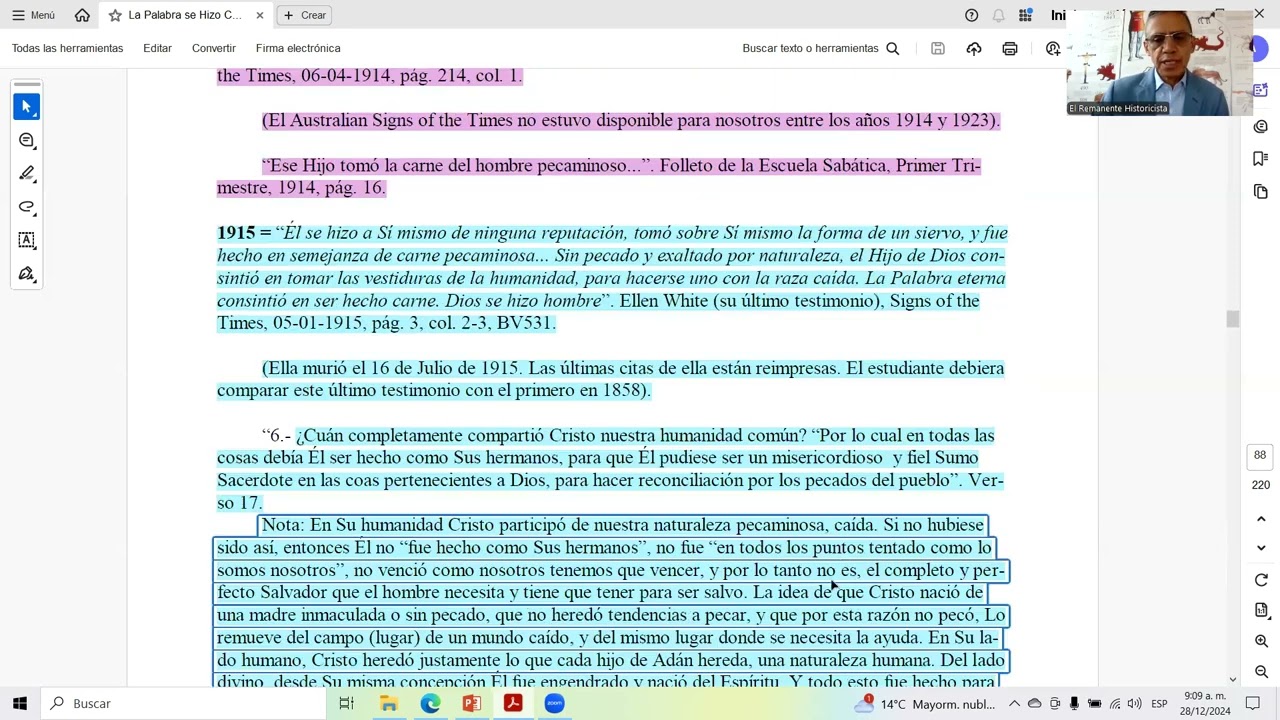Zoom in on the document
The height and width of the screenshot is (720, 1280).
[x=1261, y=641]
